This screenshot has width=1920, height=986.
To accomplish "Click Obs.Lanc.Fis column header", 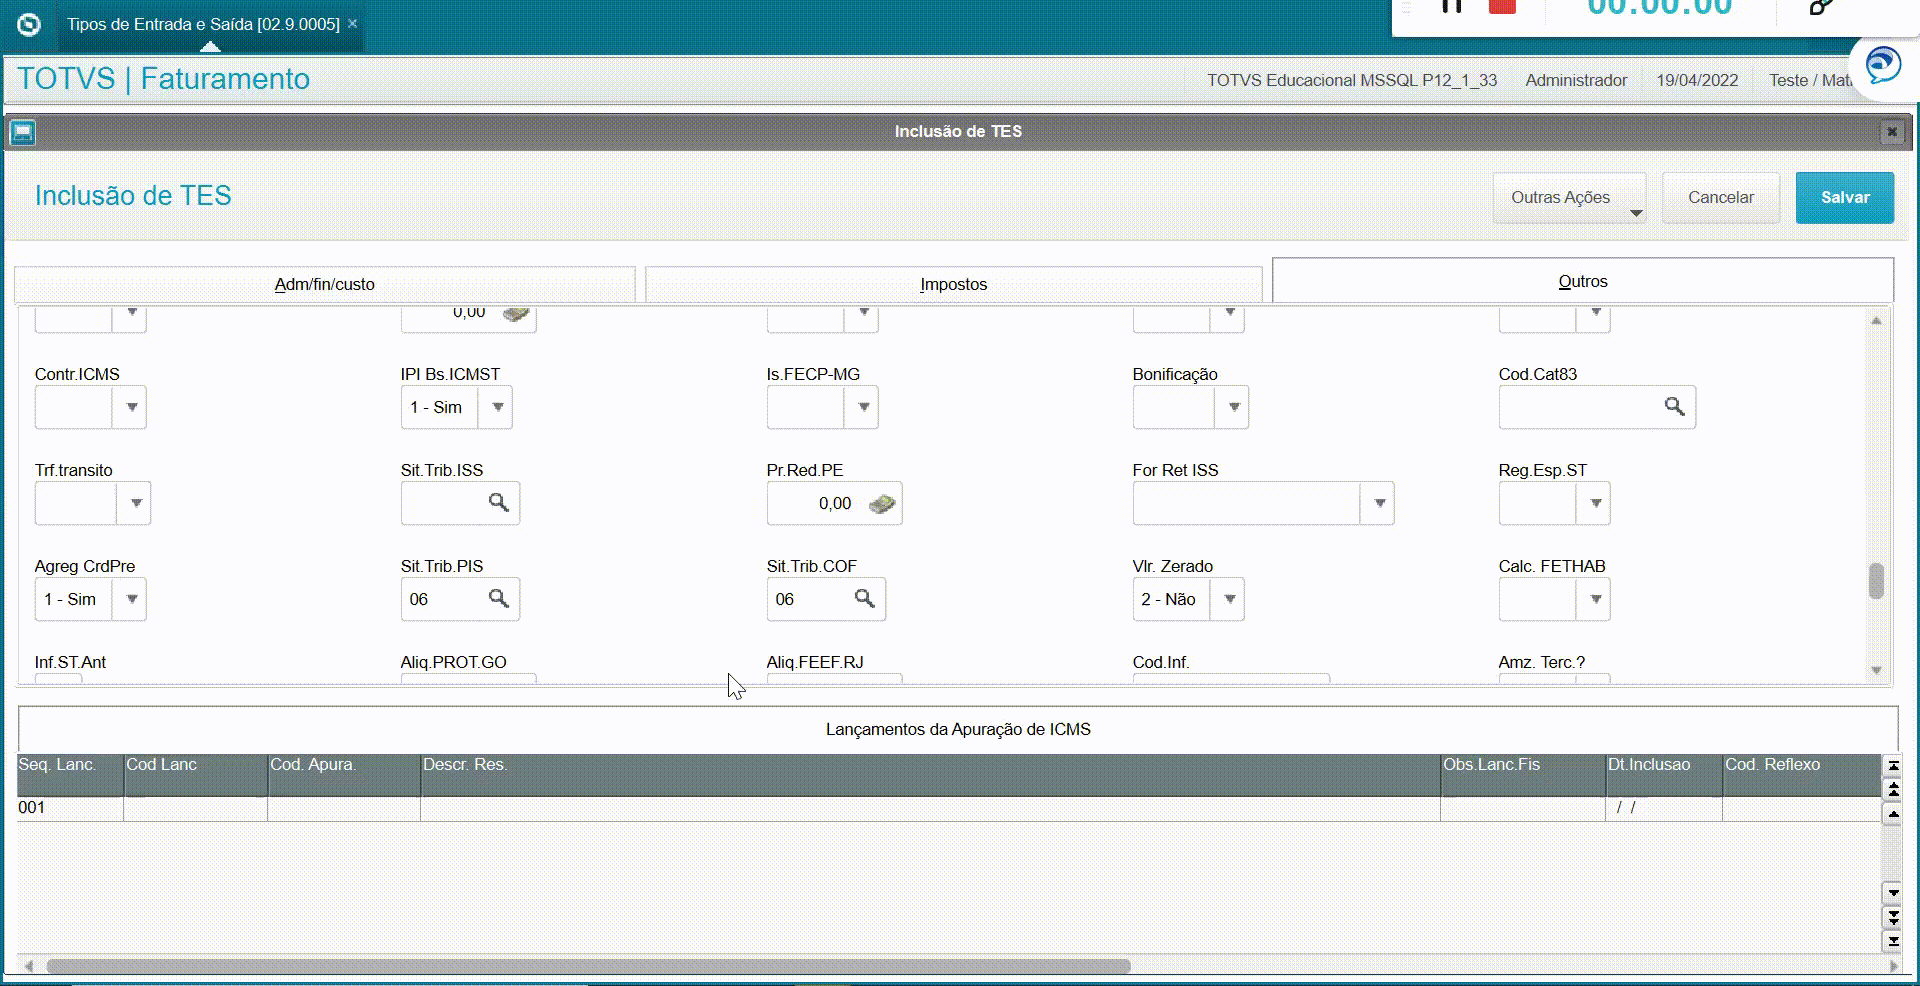I will 1523,775.
